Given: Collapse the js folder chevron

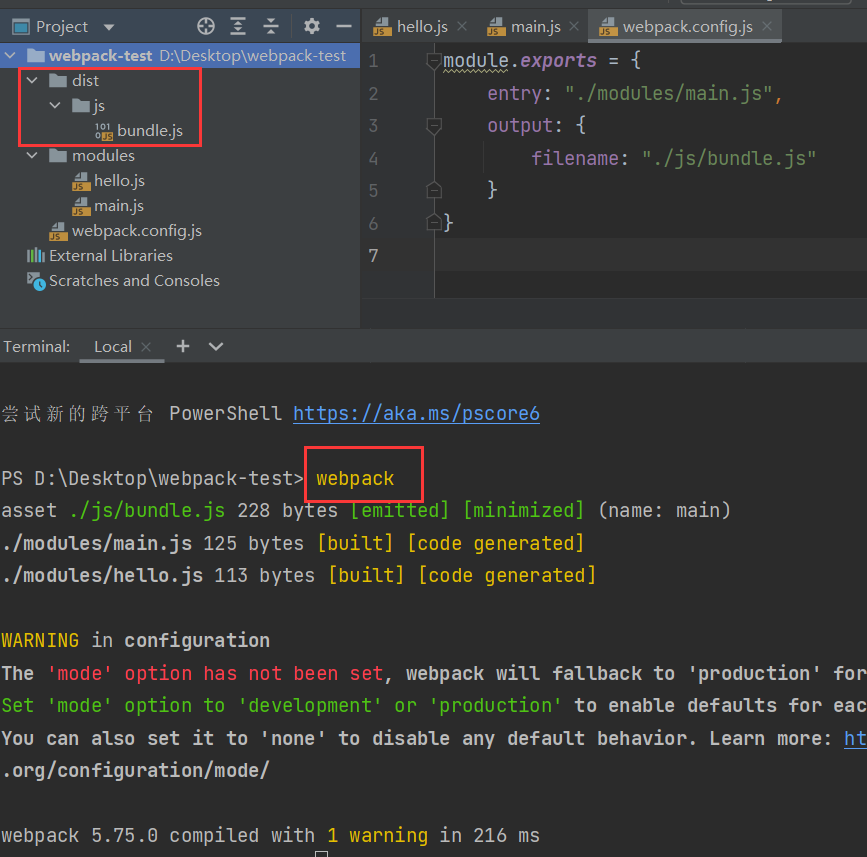Looking at the screenshot, I should (x=55, y=105).
